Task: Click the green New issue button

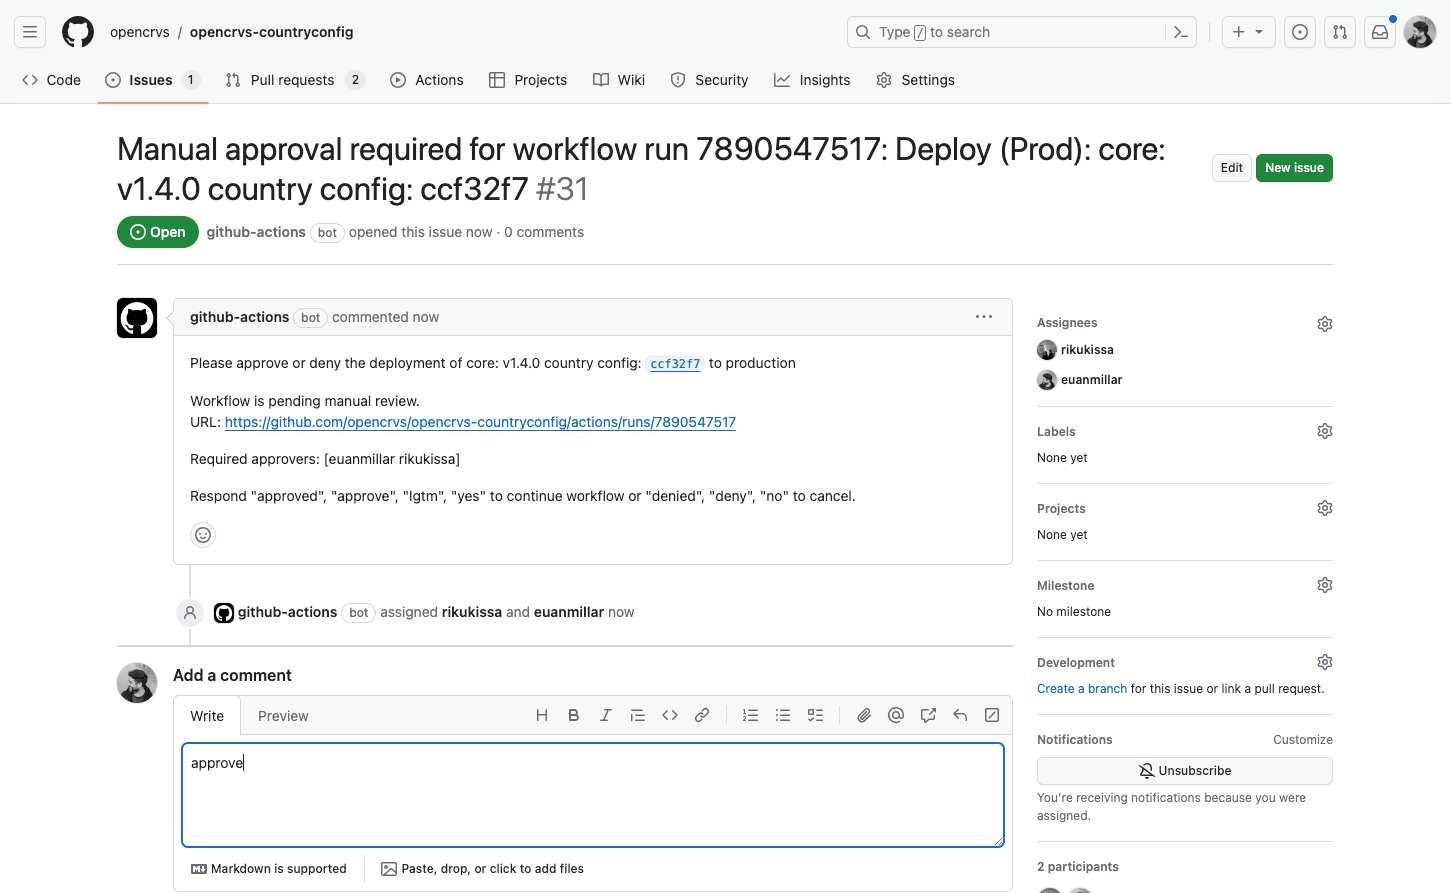Action: pyautogui.click(x=1294, y=168)
